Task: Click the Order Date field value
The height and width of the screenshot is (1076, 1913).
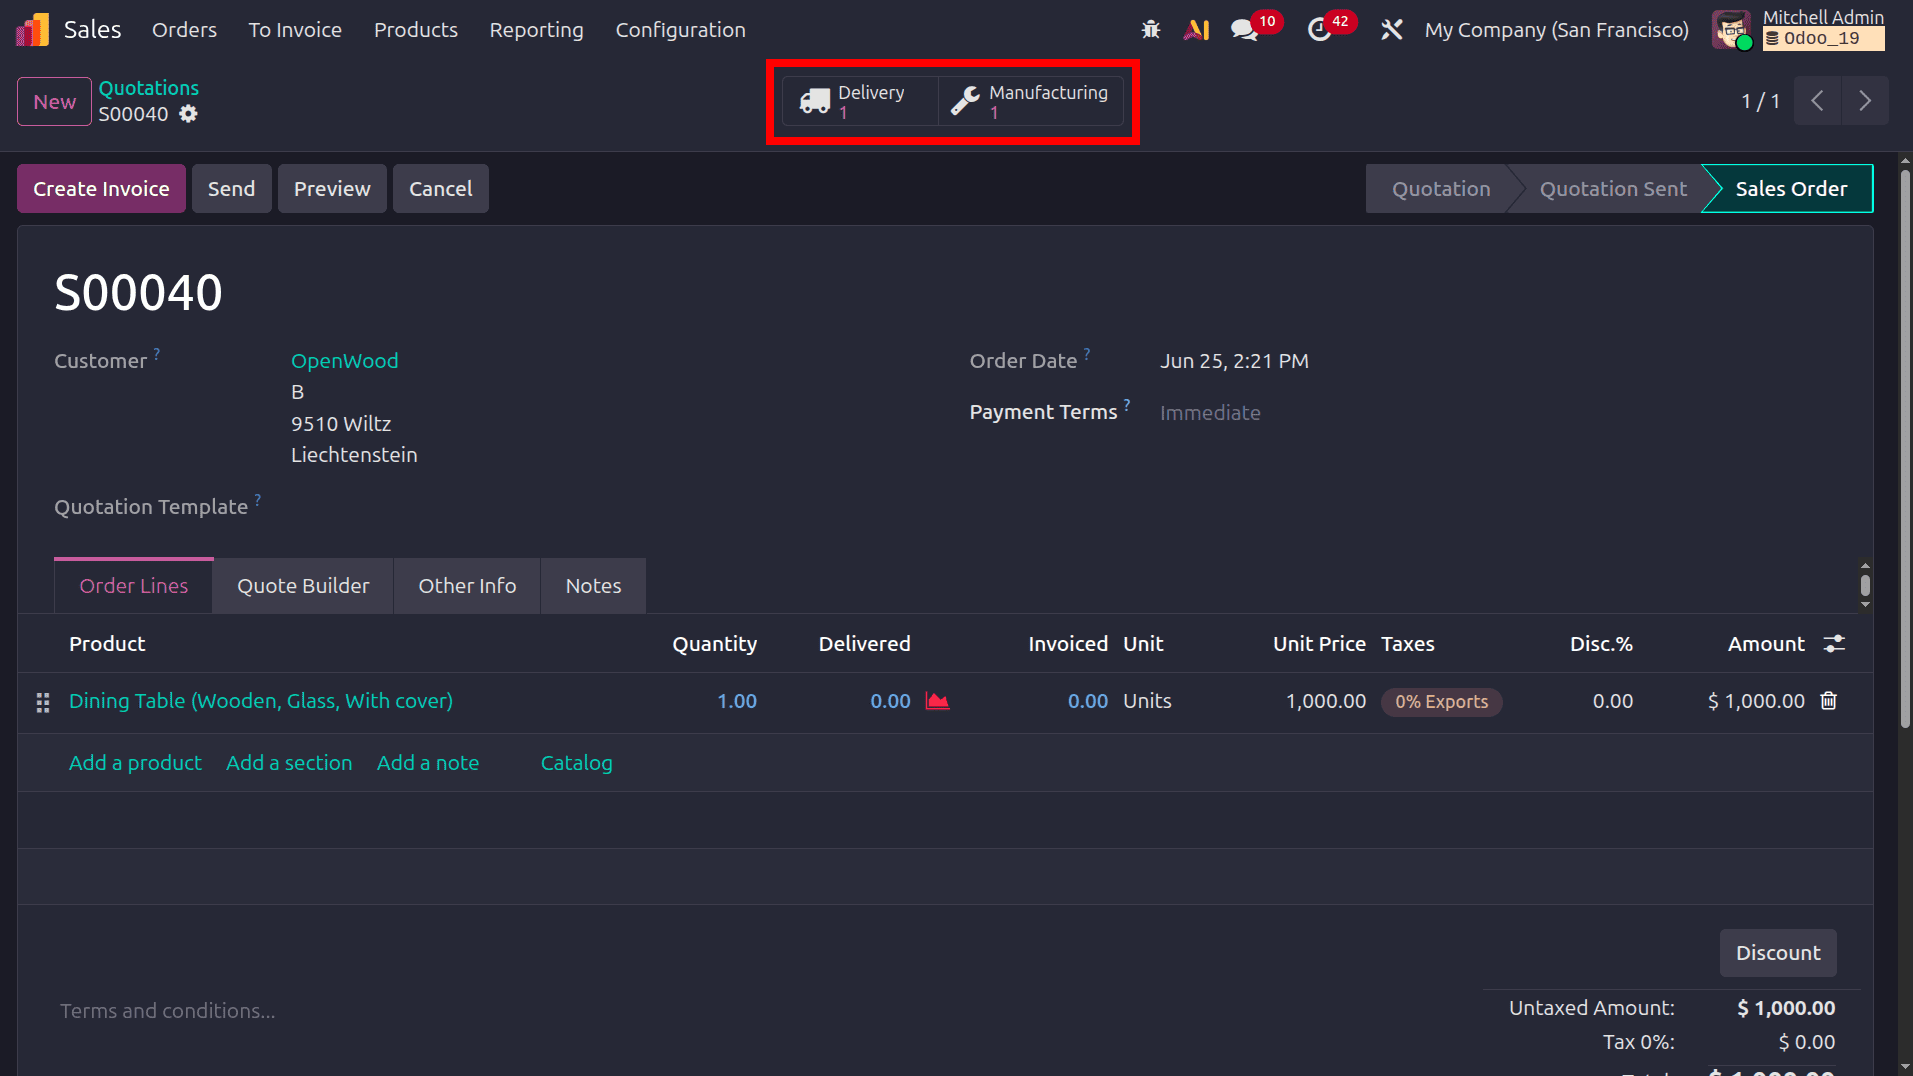Action: [1234, 361]
